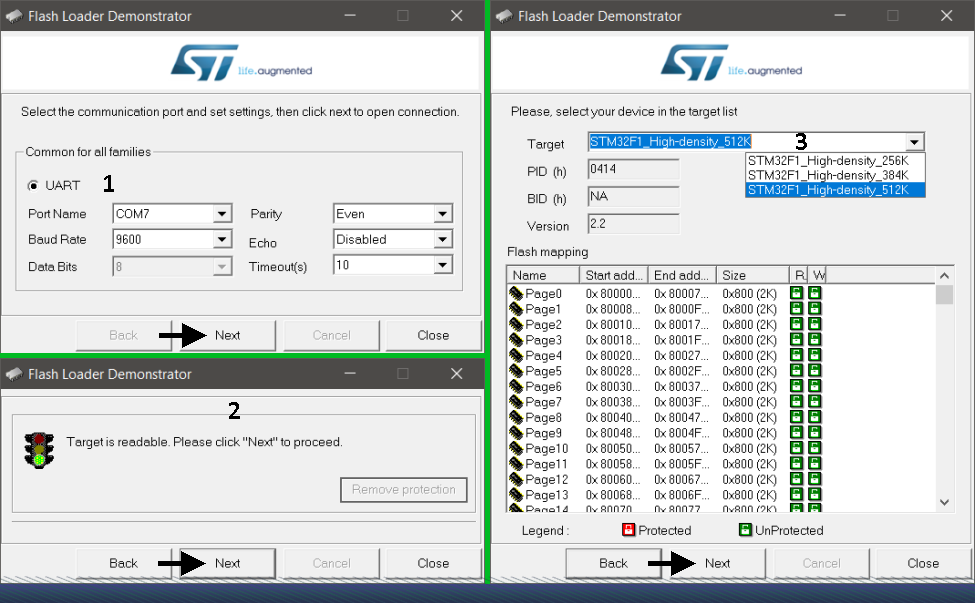Click Page1's green read-unprotect icon
975x603 pixels.
[794, 309]
